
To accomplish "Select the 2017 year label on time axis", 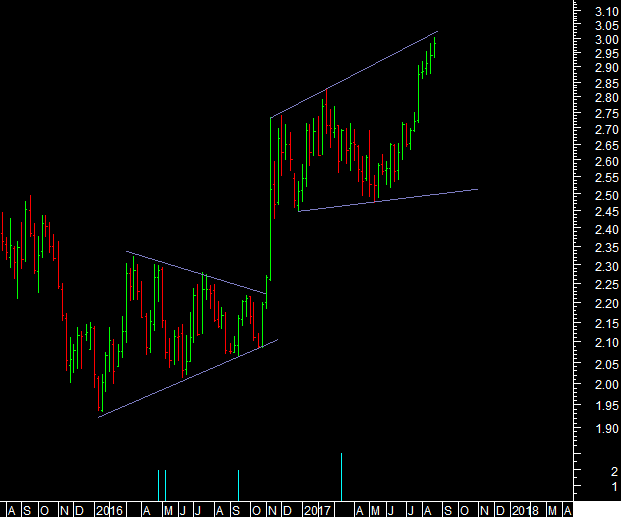I will click(x=318, y=510).
